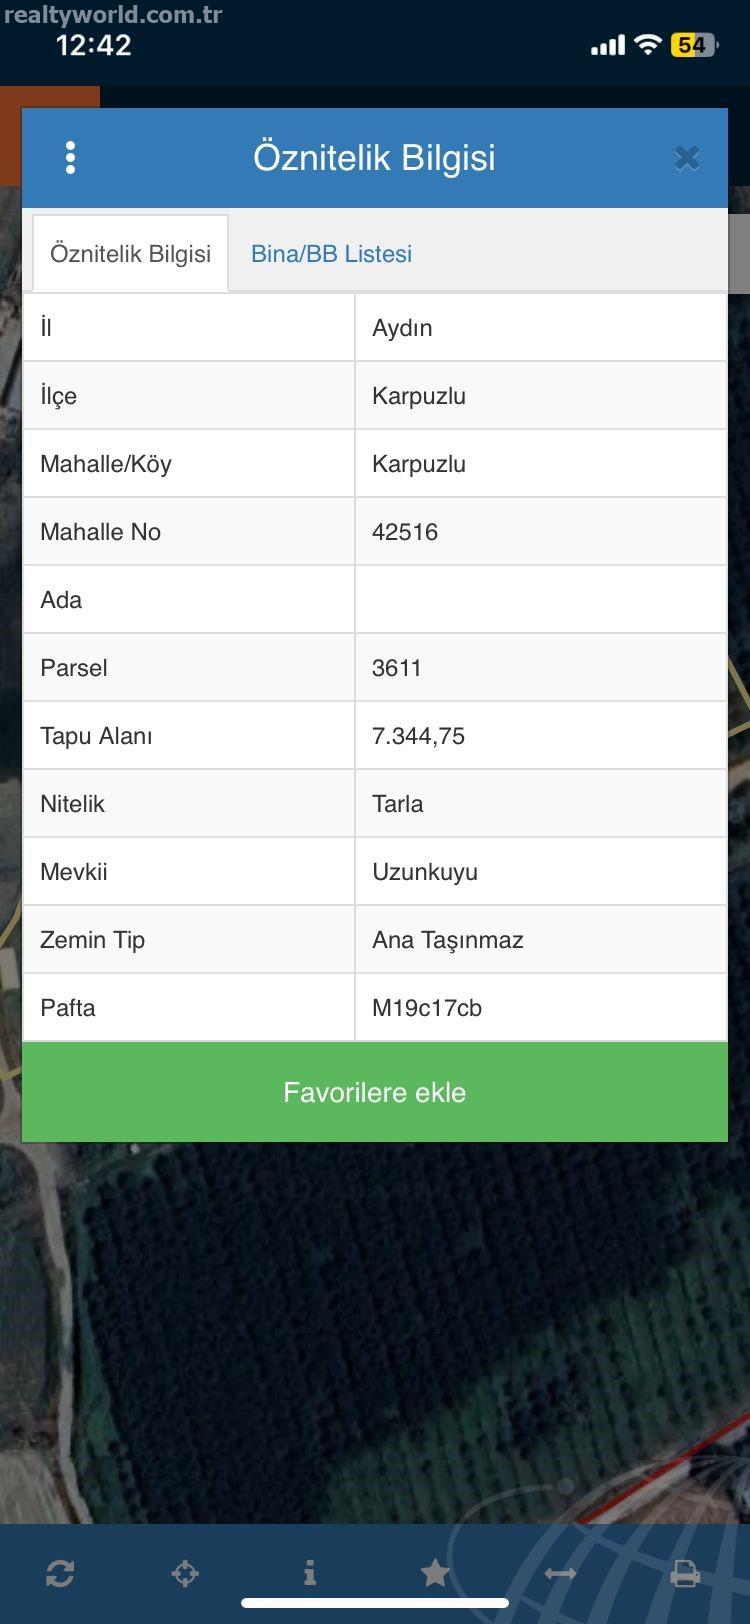750x1624 pixels.
Task: Open favorites with the star icon
Action: (x=435, y=1573)
